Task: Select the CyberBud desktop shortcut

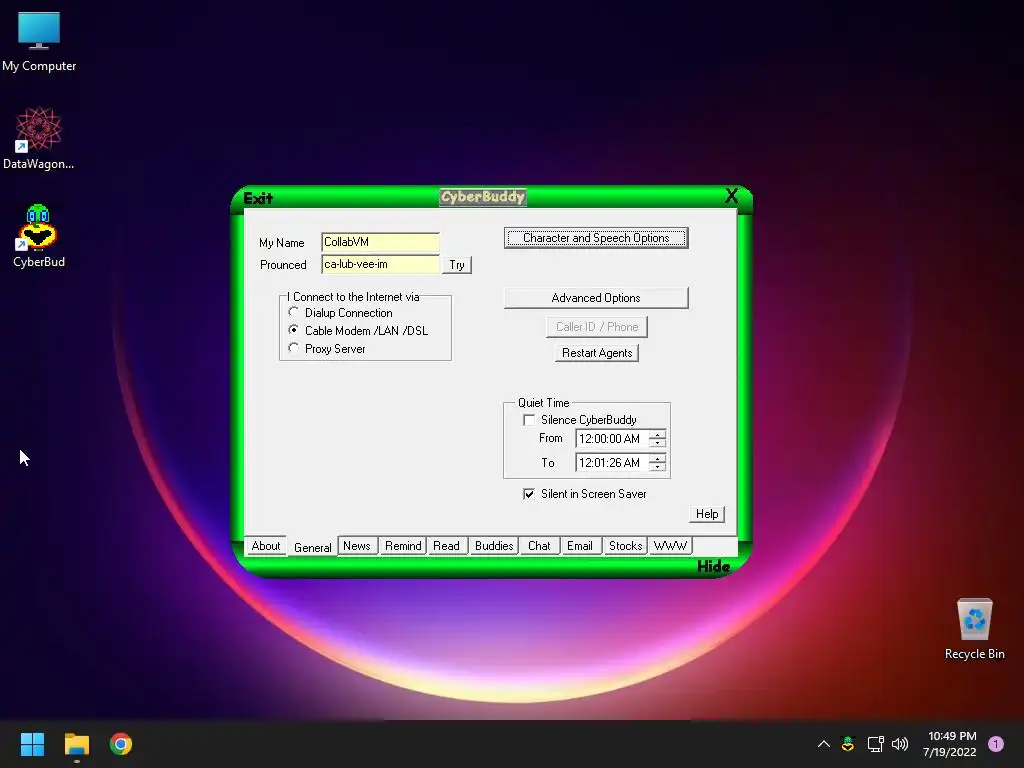Action: pos(39,236)
